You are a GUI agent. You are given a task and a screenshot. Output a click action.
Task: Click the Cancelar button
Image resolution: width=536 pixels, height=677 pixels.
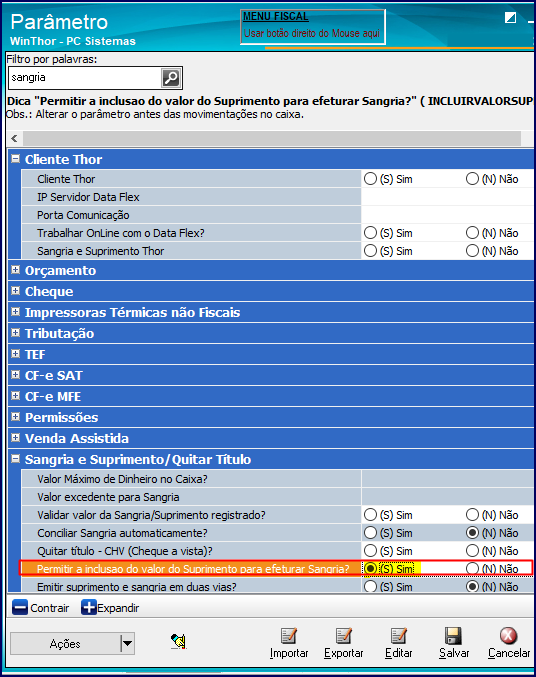[509, 643]
